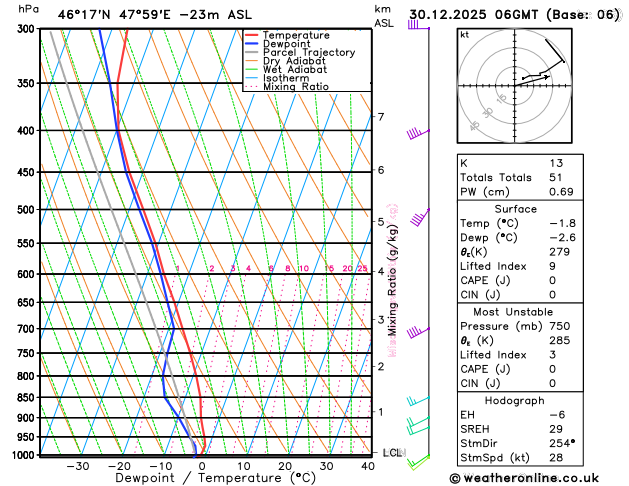Click the "km ASL" altitude axis header
629x486 pixels.
pos(383,16)
